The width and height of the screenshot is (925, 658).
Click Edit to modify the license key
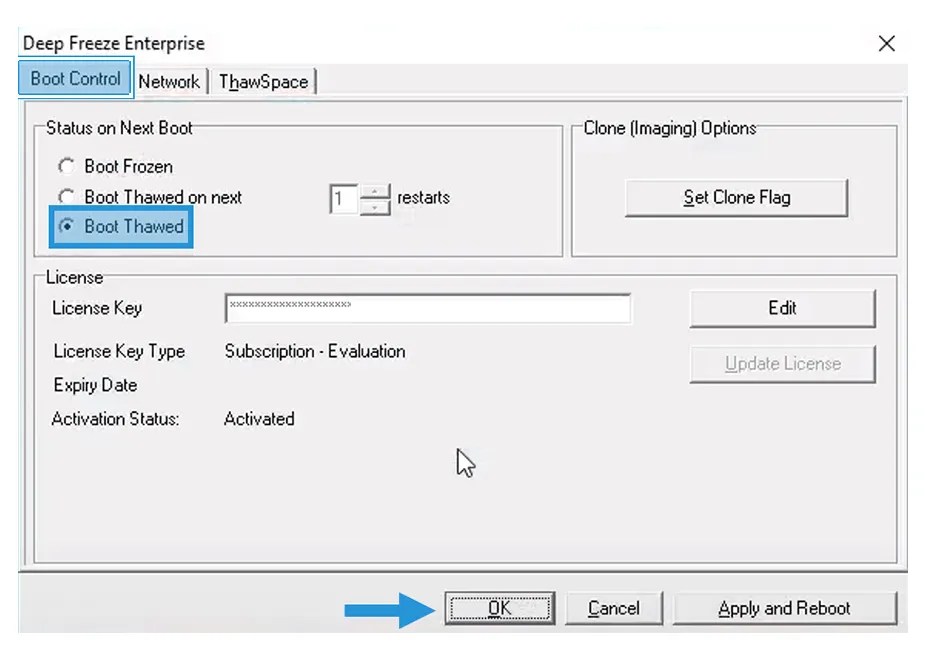[x=782, y=309]
